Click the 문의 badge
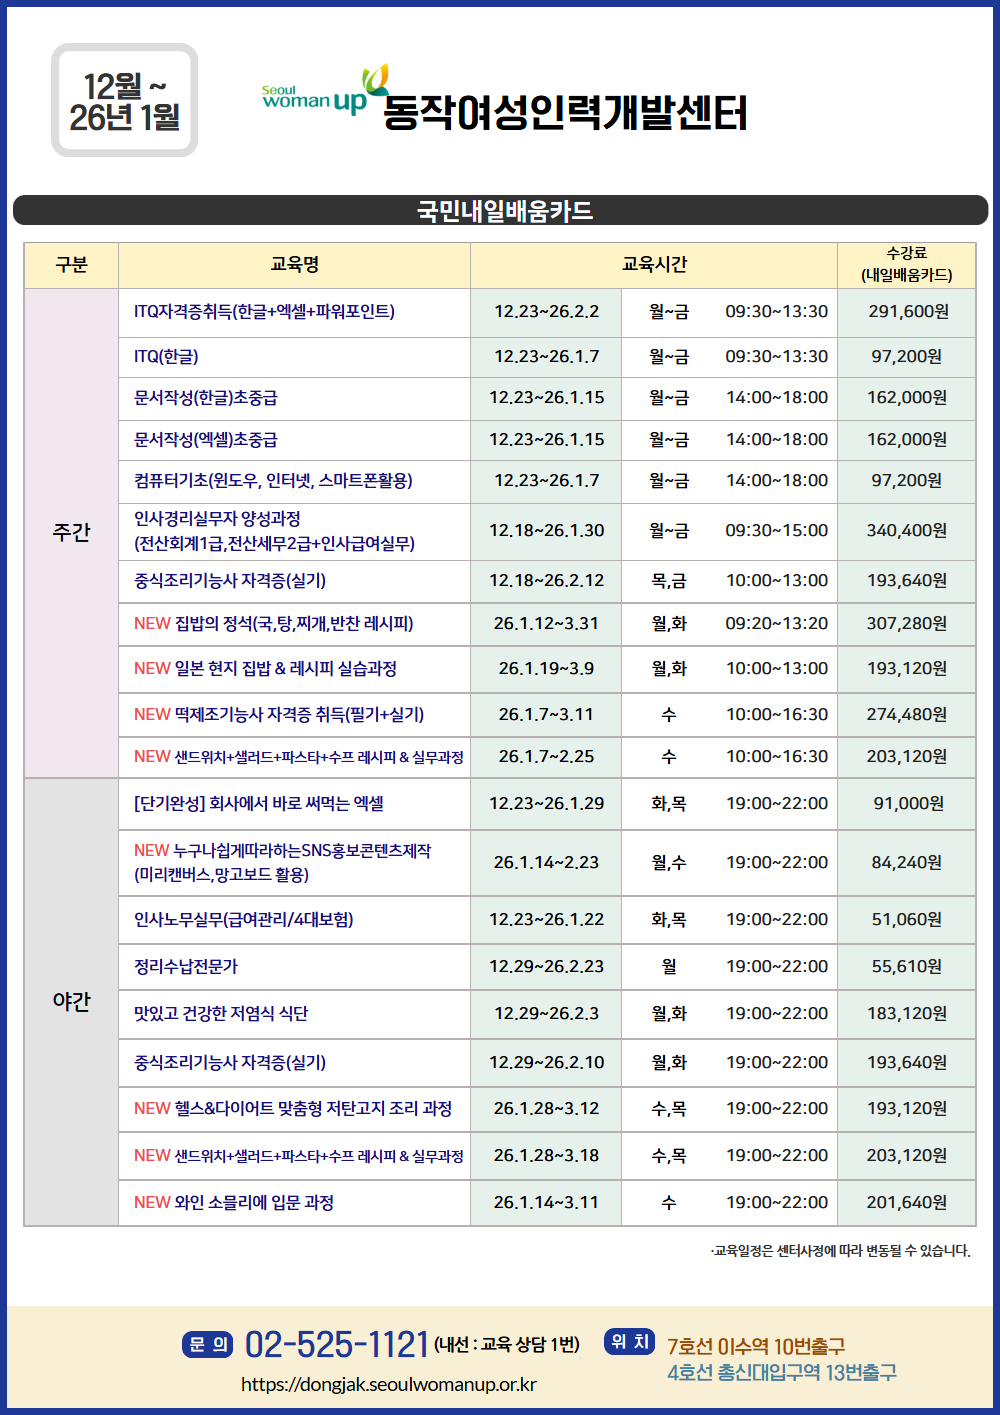The width and height of the screenshot is (1000, 1415). click(207, 1344)
